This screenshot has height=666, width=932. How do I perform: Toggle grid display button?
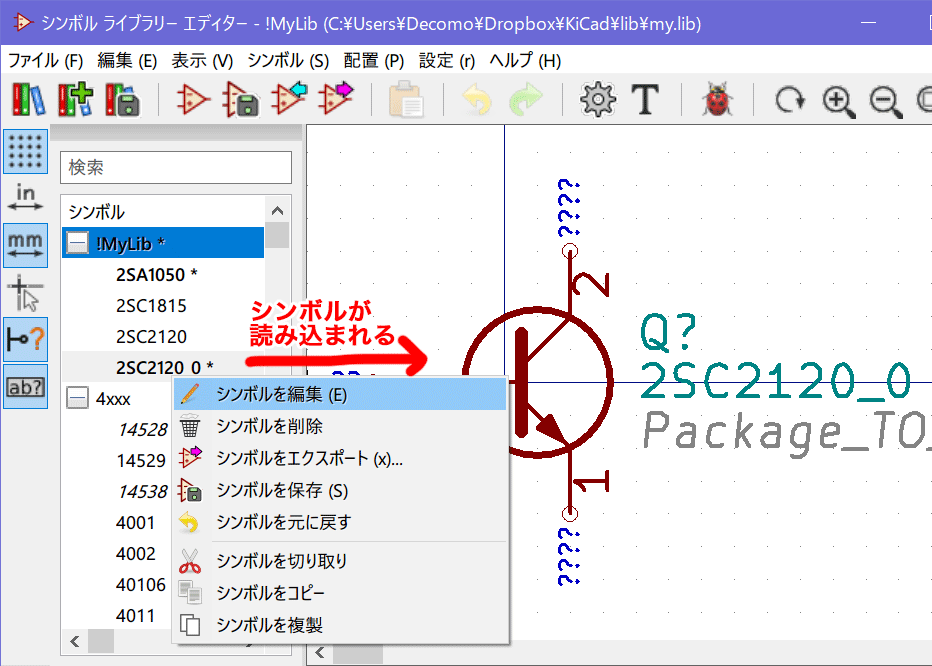(x=26, y=151)
